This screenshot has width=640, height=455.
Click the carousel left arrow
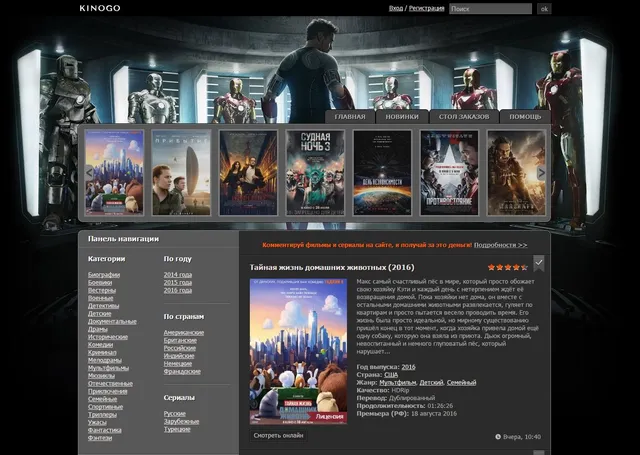88,172
